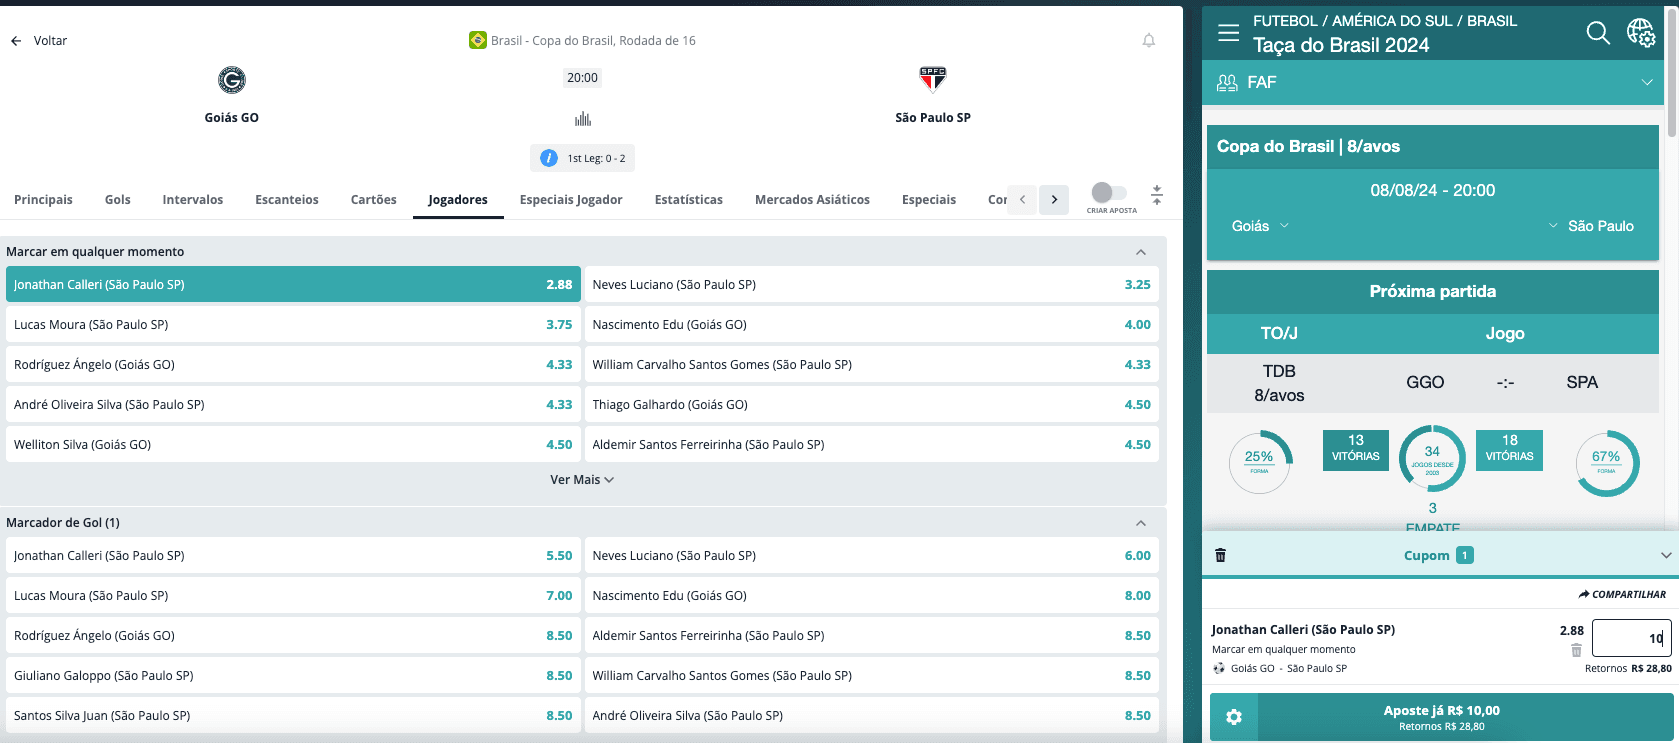Switch to the Escanteios tab

click(287, 200)
